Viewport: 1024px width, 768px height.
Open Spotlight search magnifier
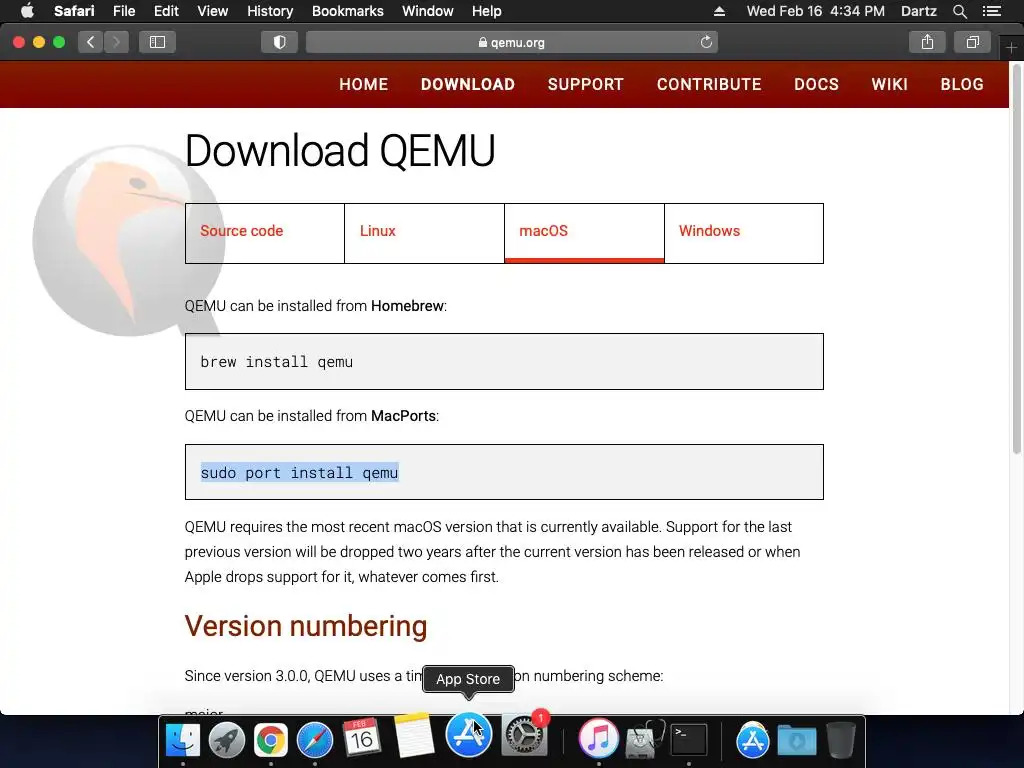coord(959,11)
